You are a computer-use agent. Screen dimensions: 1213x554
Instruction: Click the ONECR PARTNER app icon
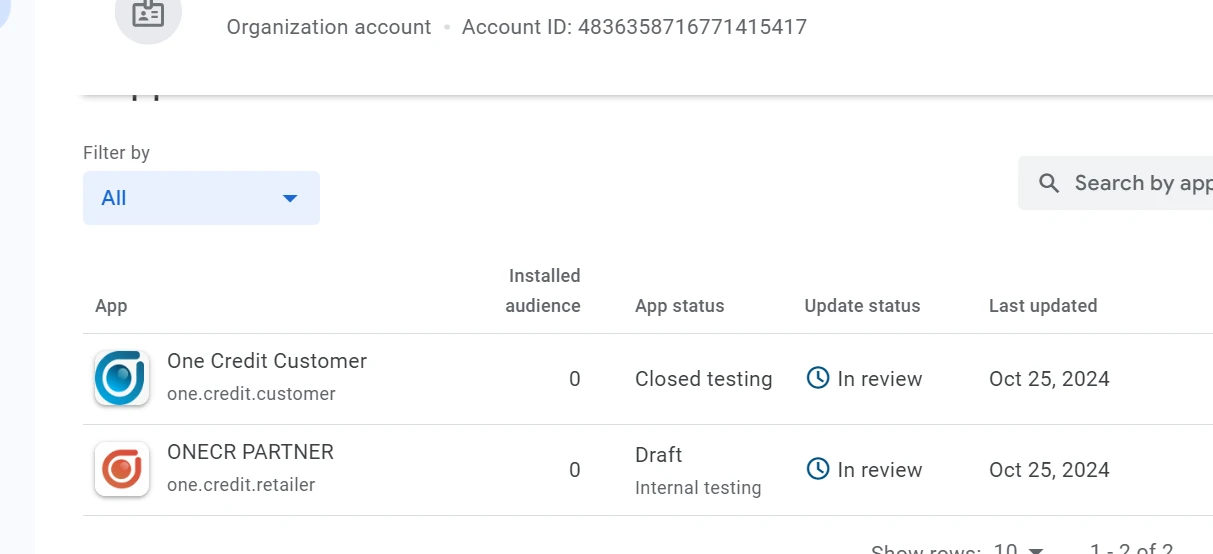(x=122, y=469)
